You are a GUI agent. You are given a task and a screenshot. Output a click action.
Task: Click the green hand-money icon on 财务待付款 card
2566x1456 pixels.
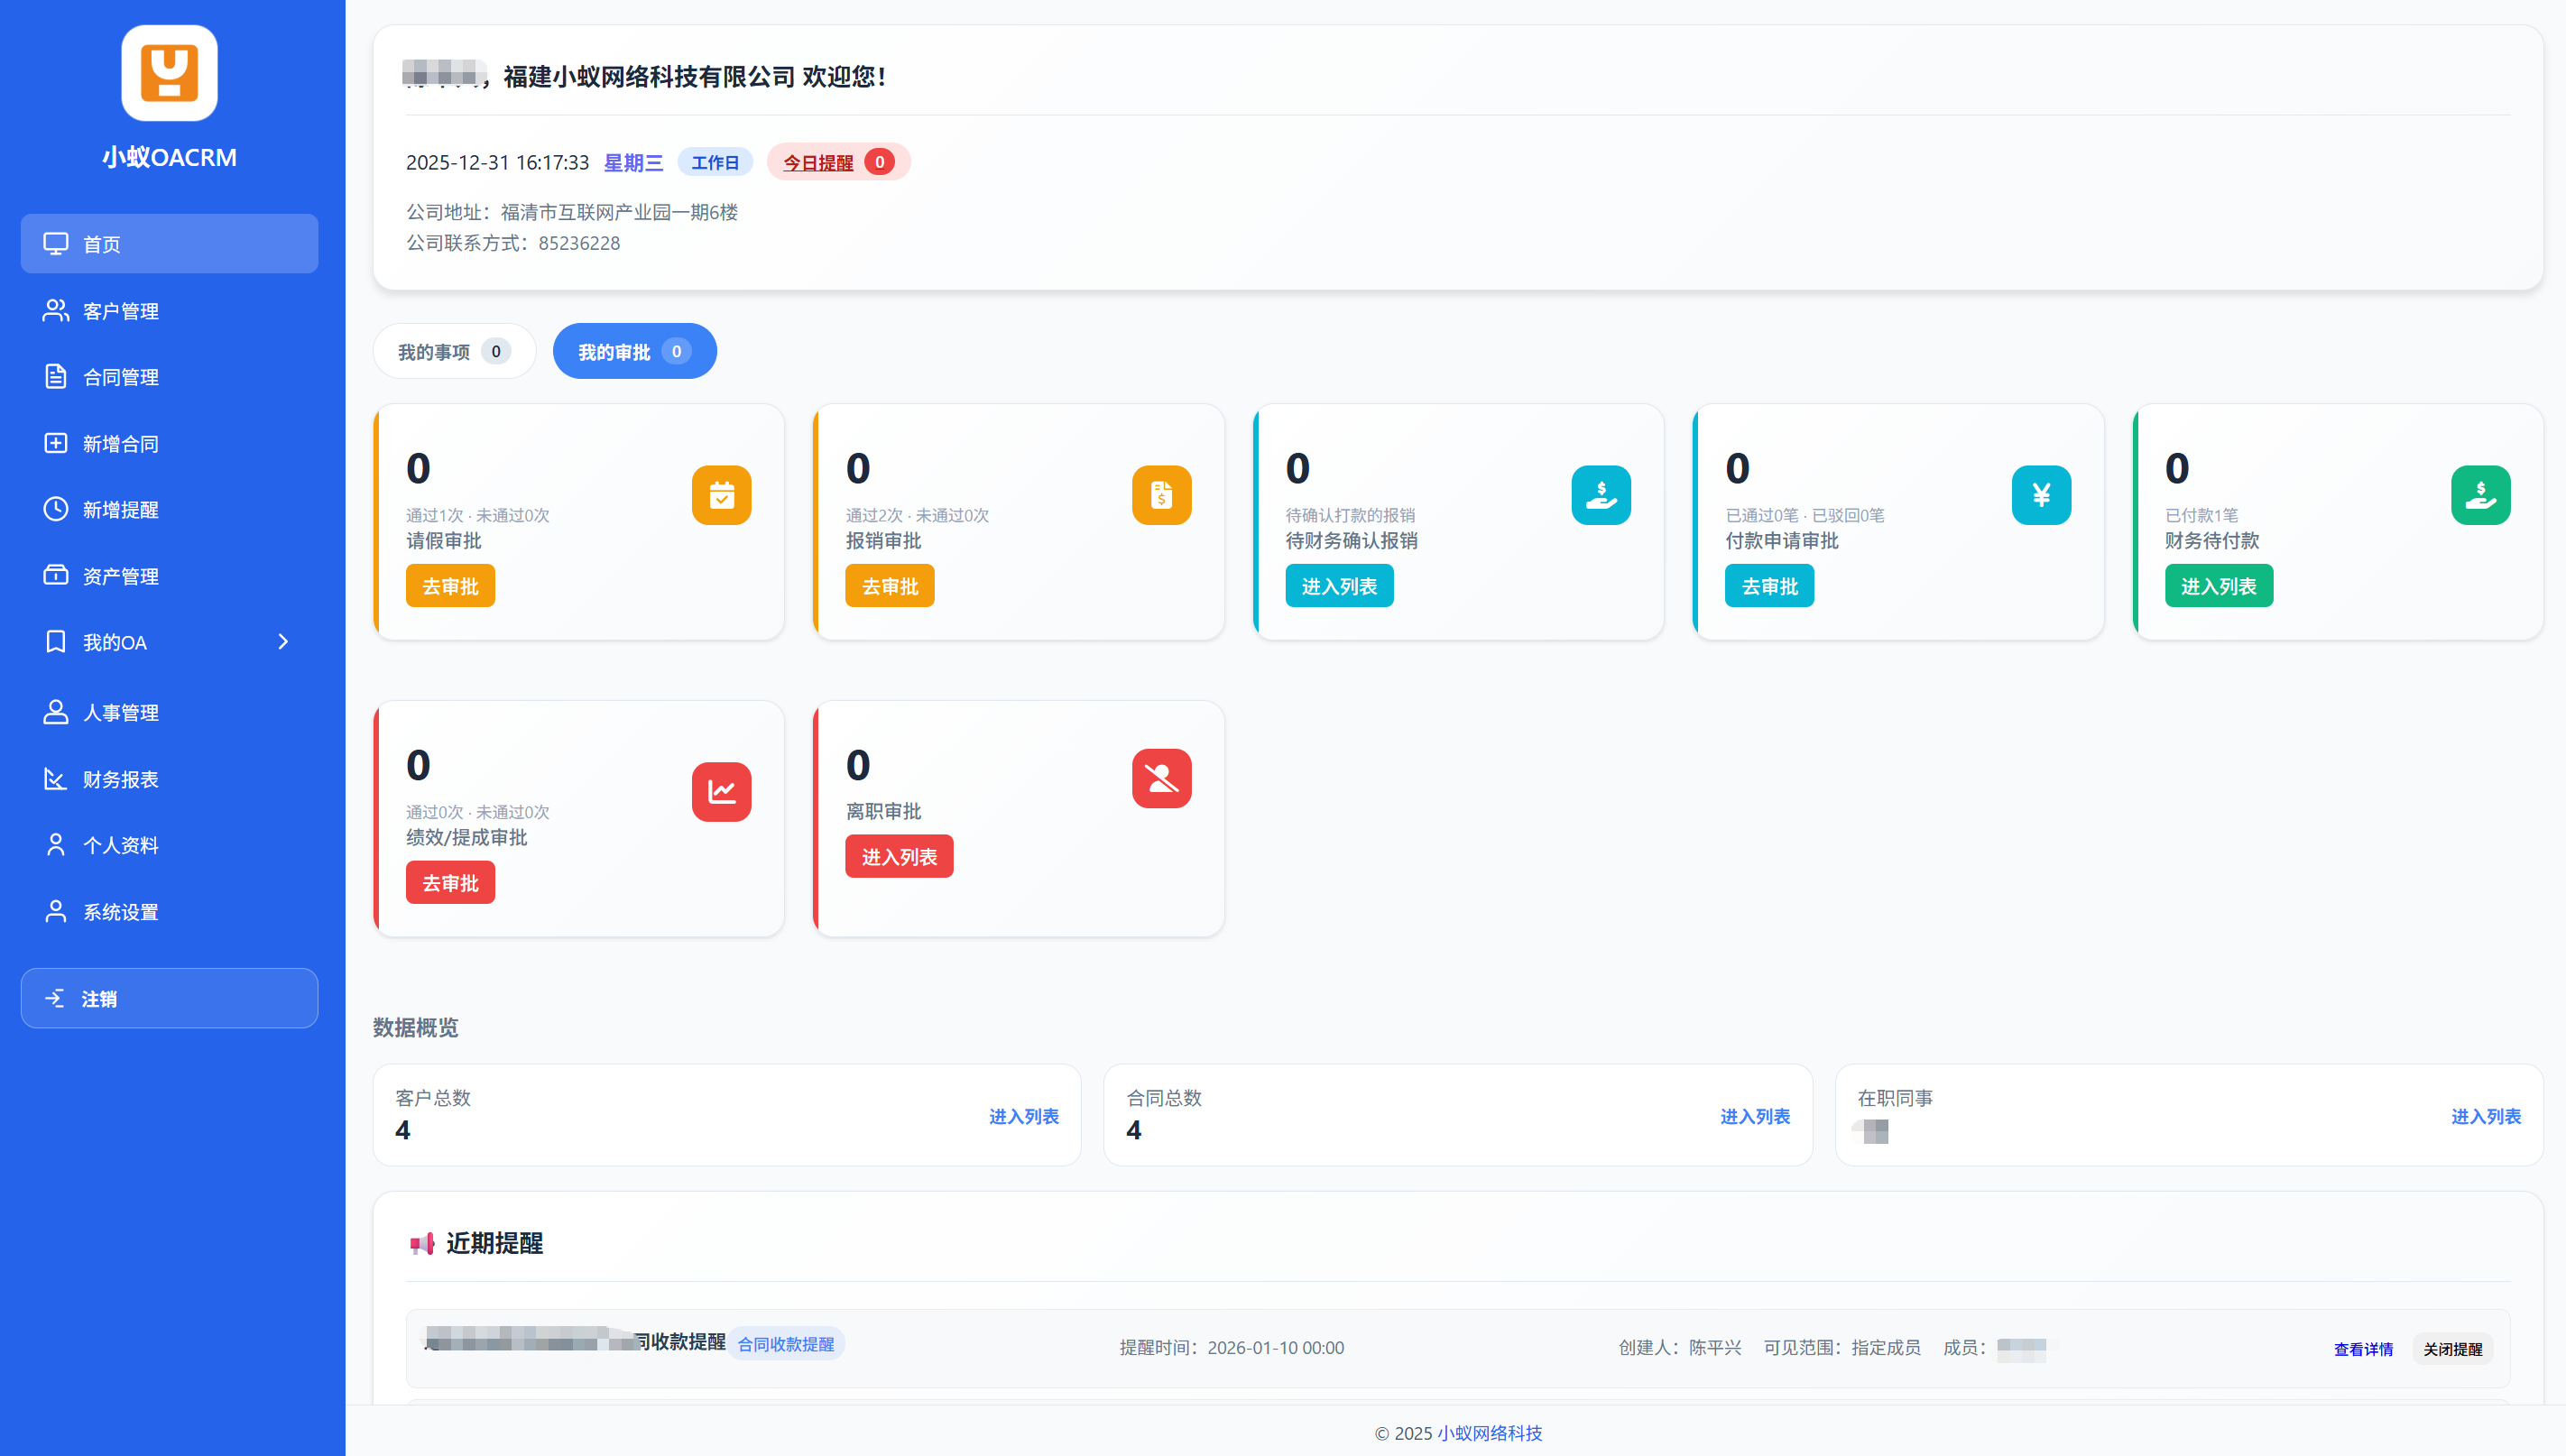[2480, 495]
